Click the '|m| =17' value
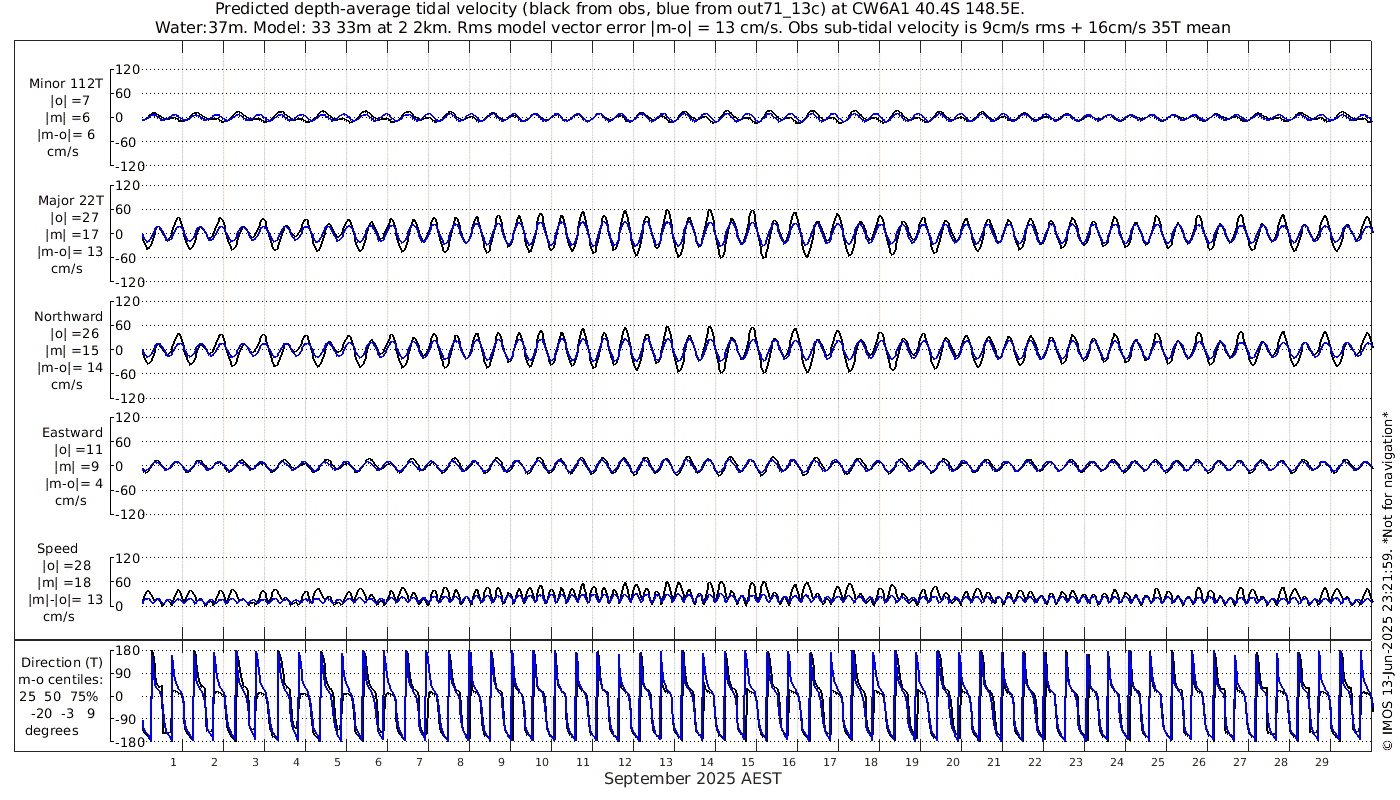Image resolution: width=1400 pixels, height=800 pixels. 73,234
